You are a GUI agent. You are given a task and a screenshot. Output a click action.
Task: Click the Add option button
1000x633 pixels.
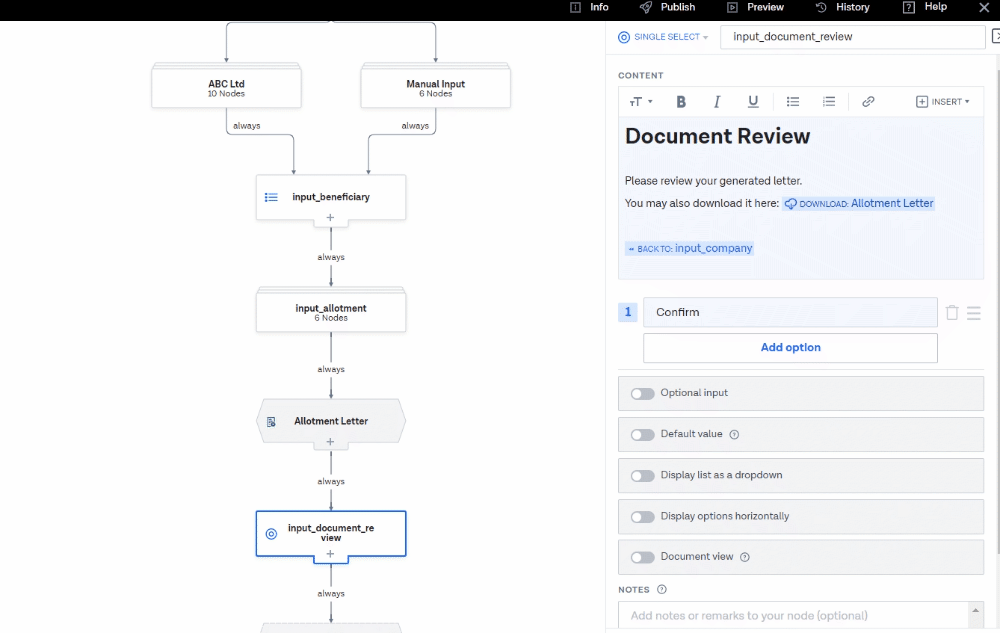click(x=790, y=348)
